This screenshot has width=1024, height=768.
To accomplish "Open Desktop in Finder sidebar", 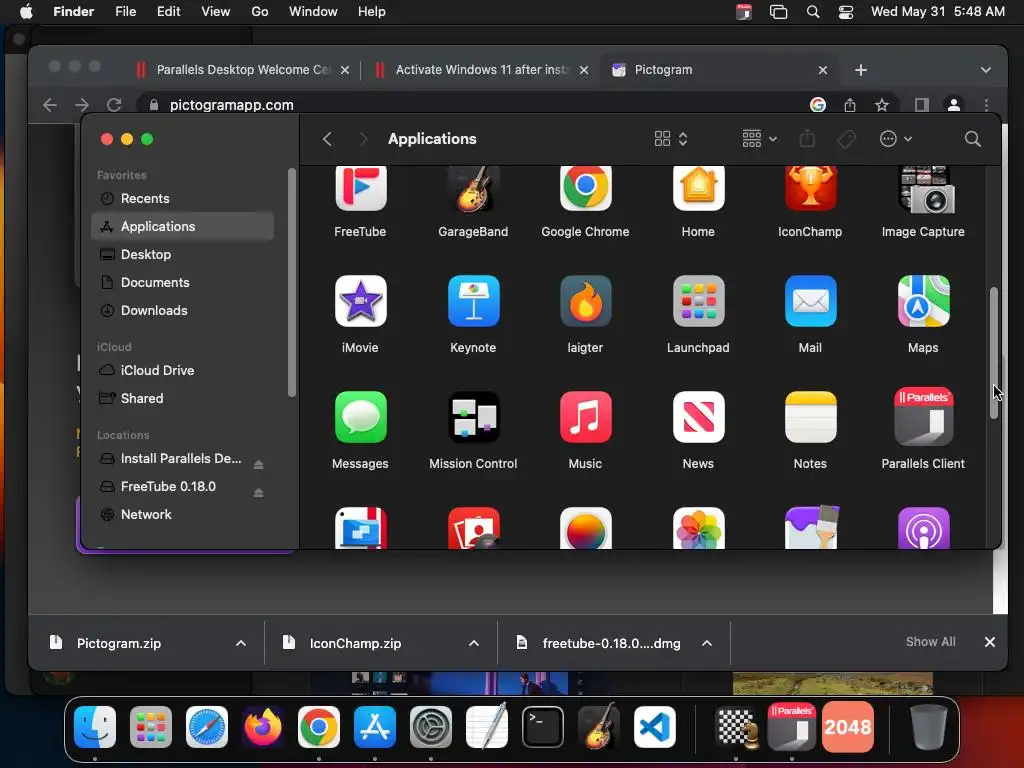I will pos(183,255).
